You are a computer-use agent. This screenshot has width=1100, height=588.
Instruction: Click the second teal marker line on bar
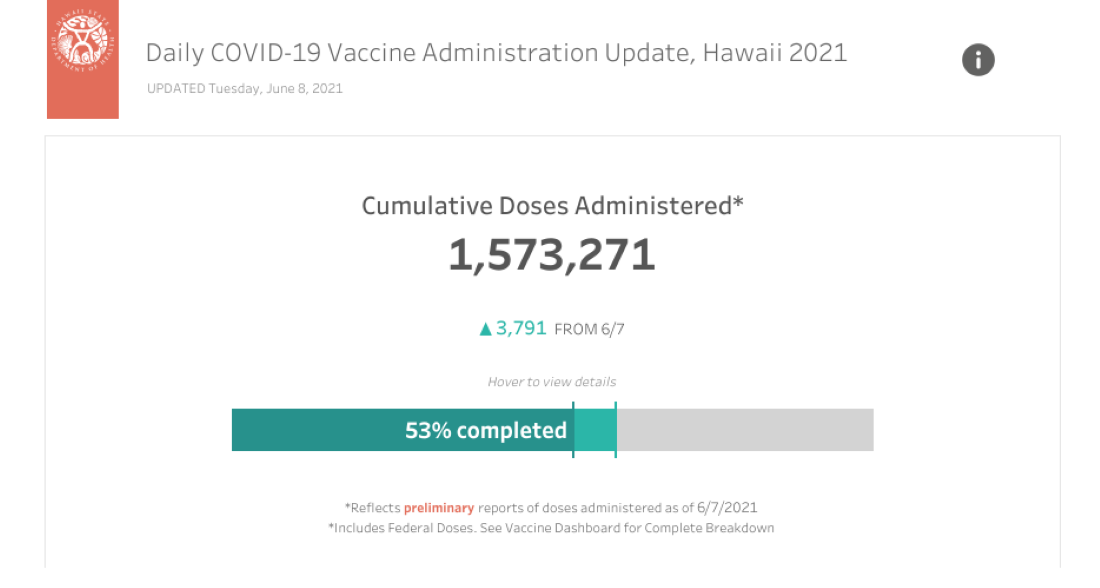click(x=615, y=430)
